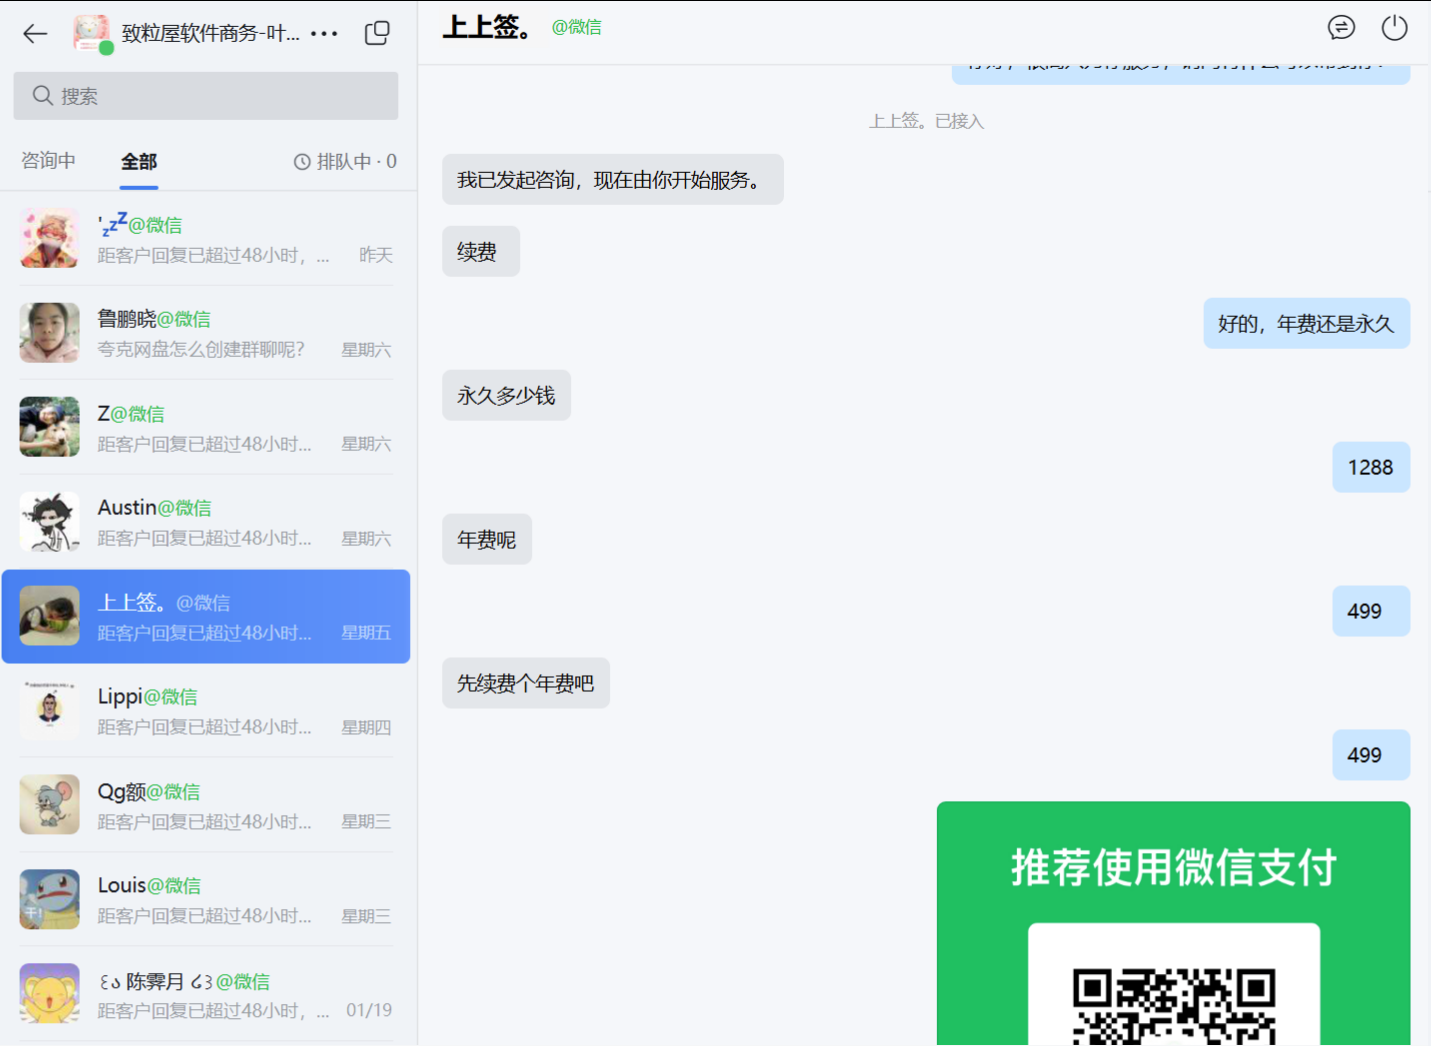Image resolution: width=1431 pixels, height=1046 pixels.
Task: Switch to the 咨询中 tab
Action: (x=47, y=161)
